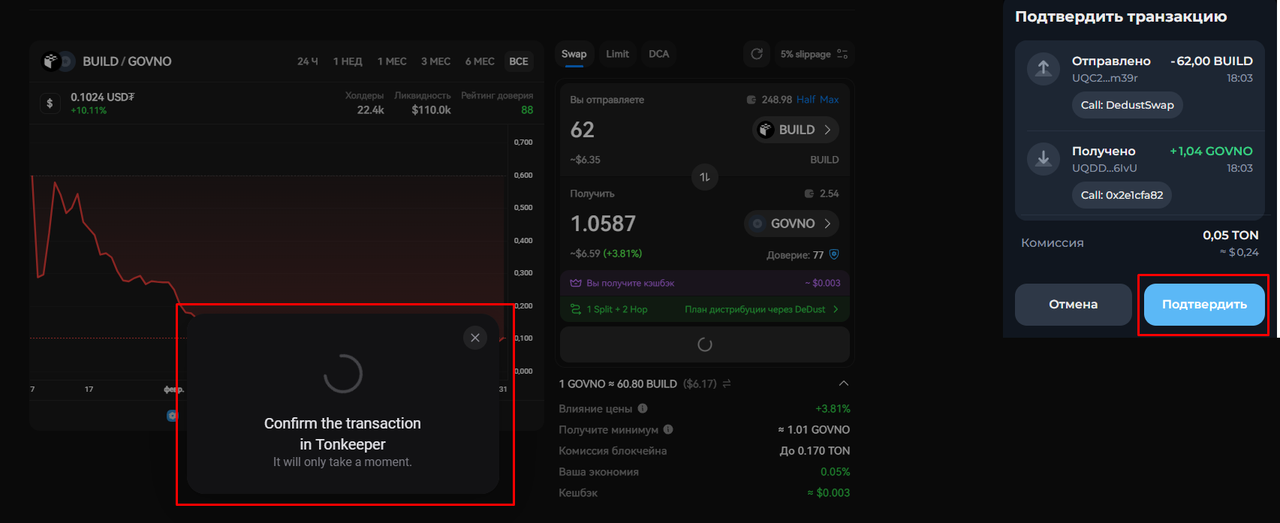This screenshot has height=523, width=1280.
Task: Click the trust shield icon next to 77
Action: [833, 255]
